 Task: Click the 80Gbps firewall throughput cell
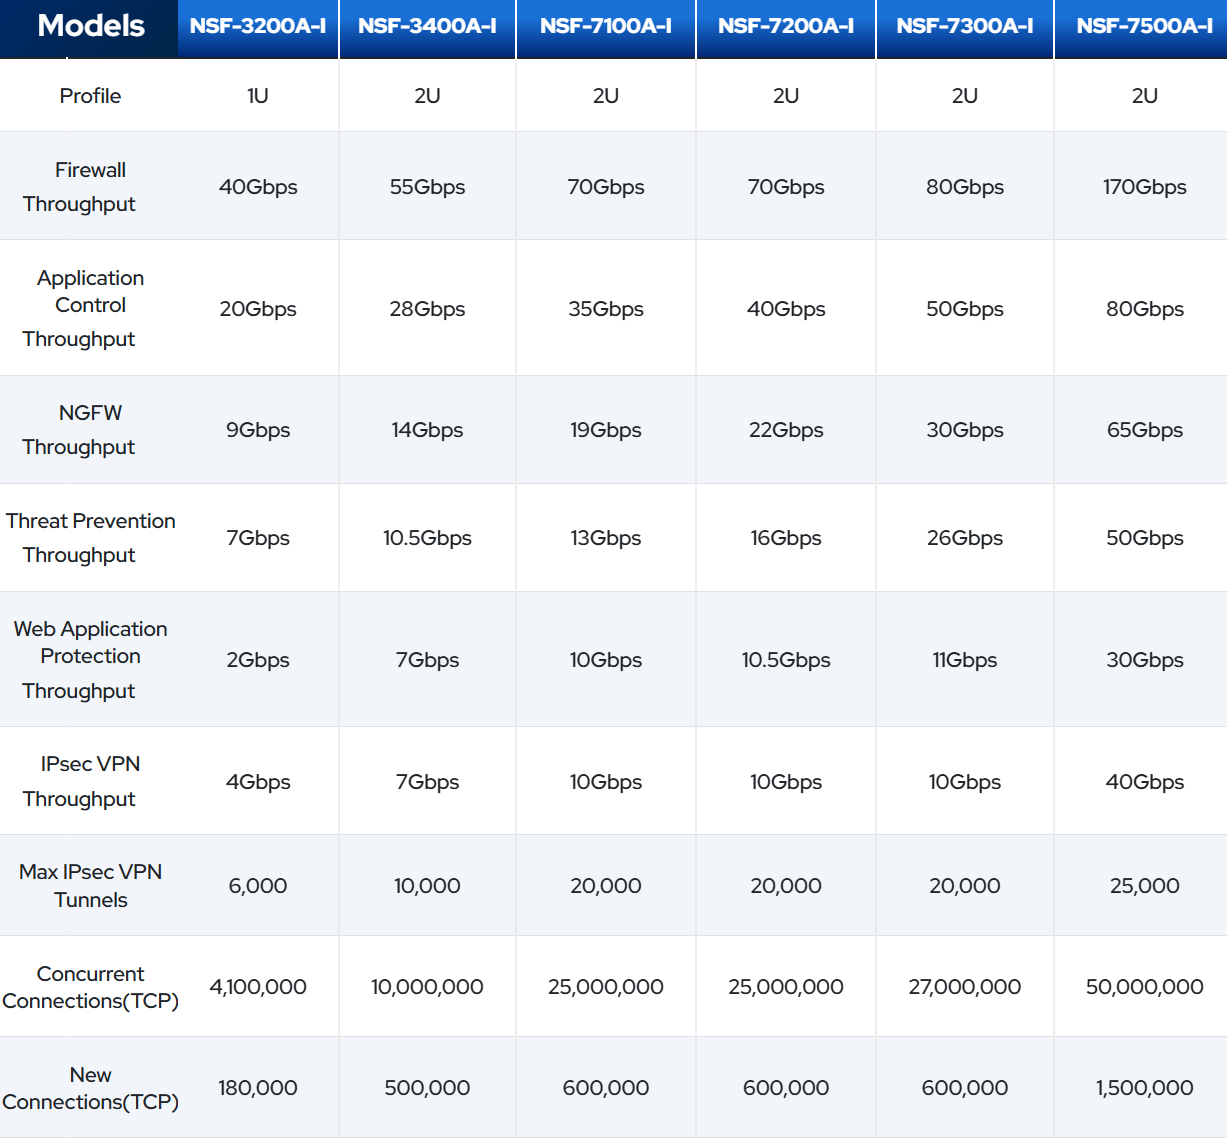pos(965,187)
